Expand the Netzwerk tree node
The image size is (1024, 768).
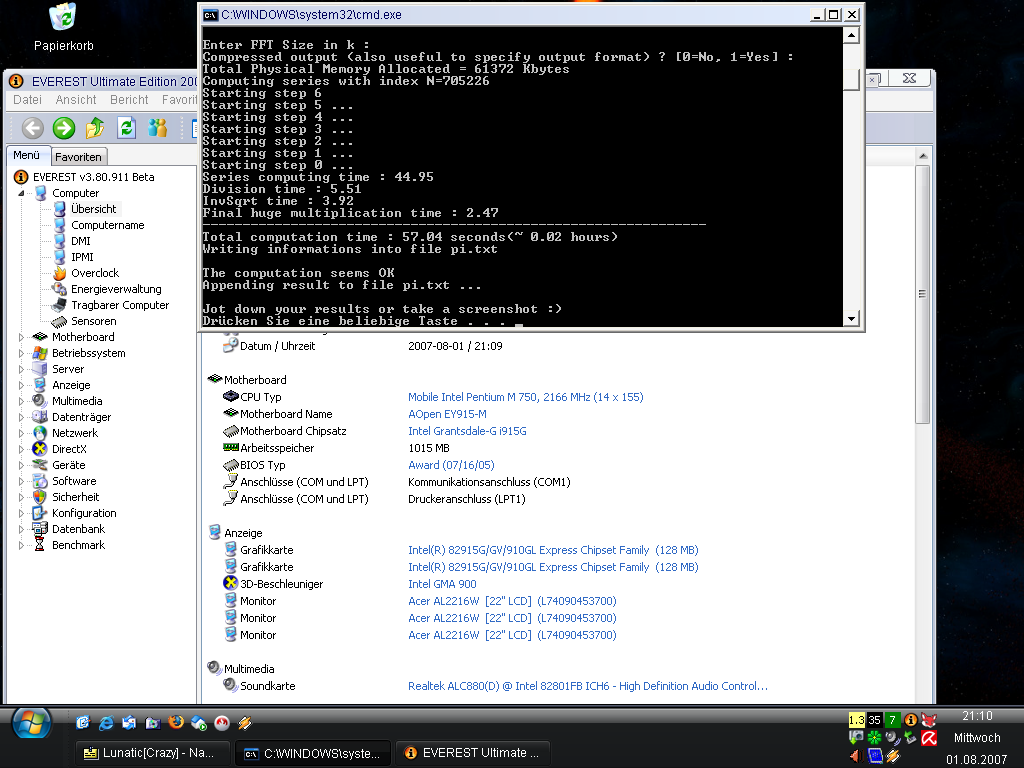[x=21, y=433]
